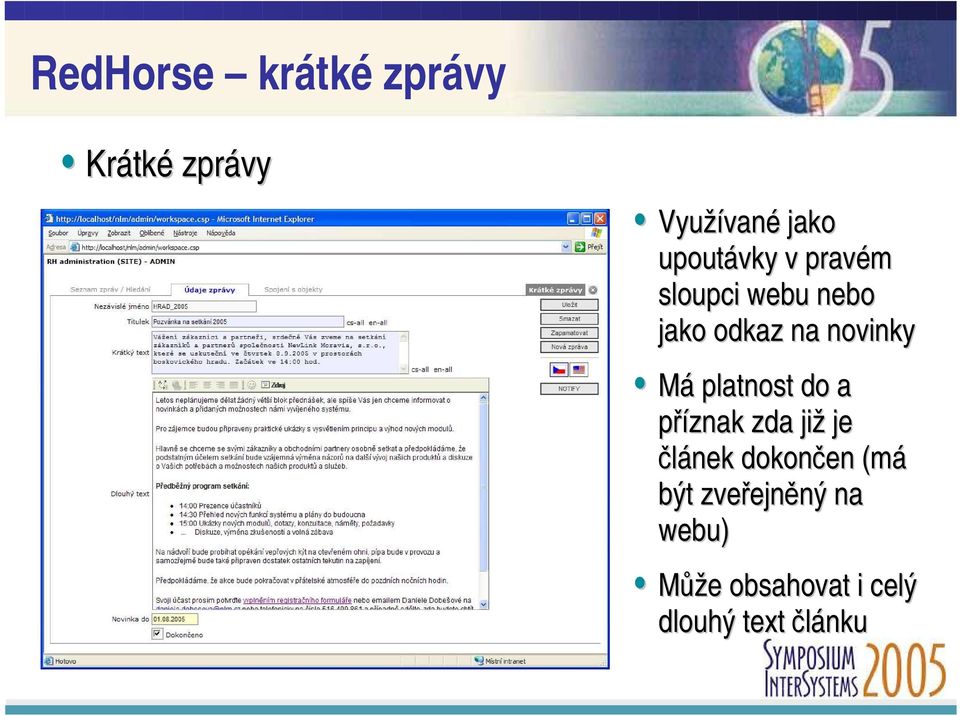Click the Smazat button

click(x=569, y=319)
